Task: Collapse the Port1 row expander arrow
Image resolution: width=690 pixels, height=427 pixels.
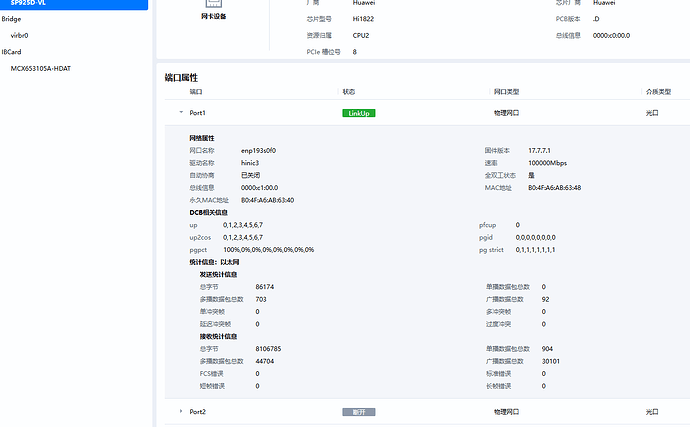Action: [181, 112]
